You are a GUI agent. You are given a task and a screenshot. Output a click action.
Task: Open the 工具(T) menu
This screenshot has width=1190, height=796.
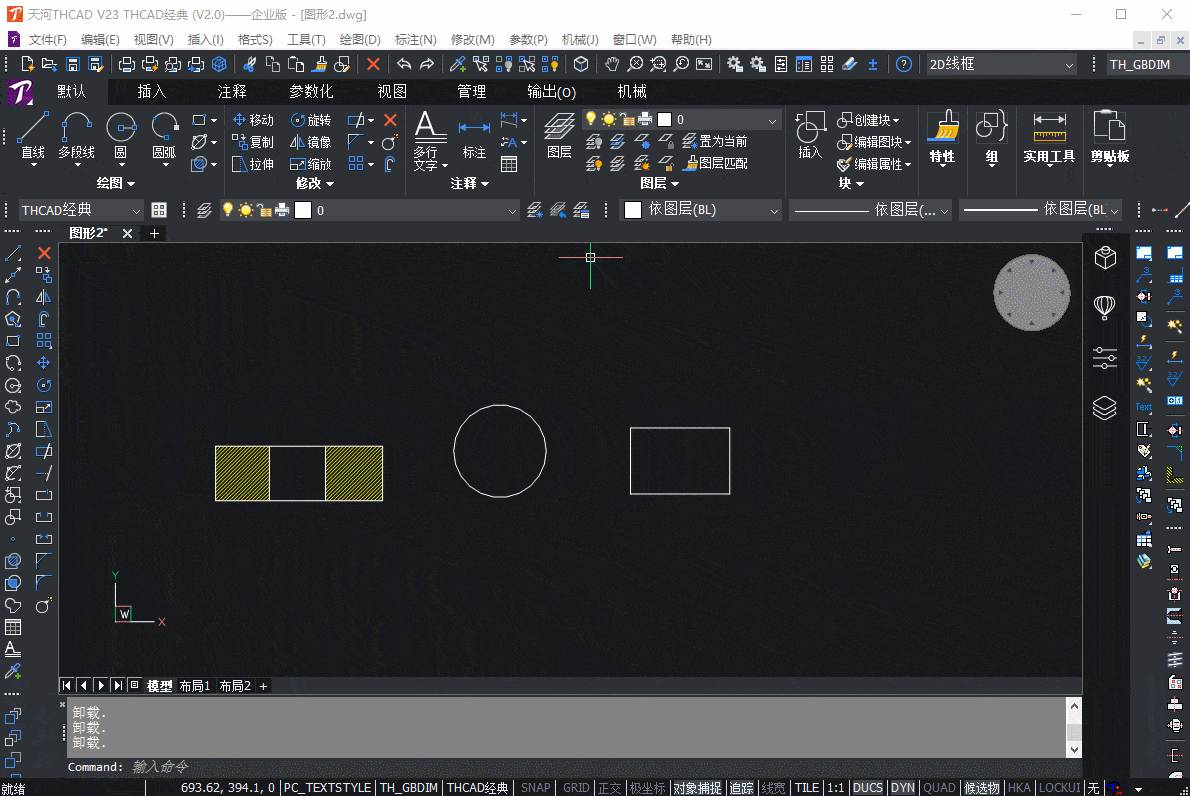point(306,40)
